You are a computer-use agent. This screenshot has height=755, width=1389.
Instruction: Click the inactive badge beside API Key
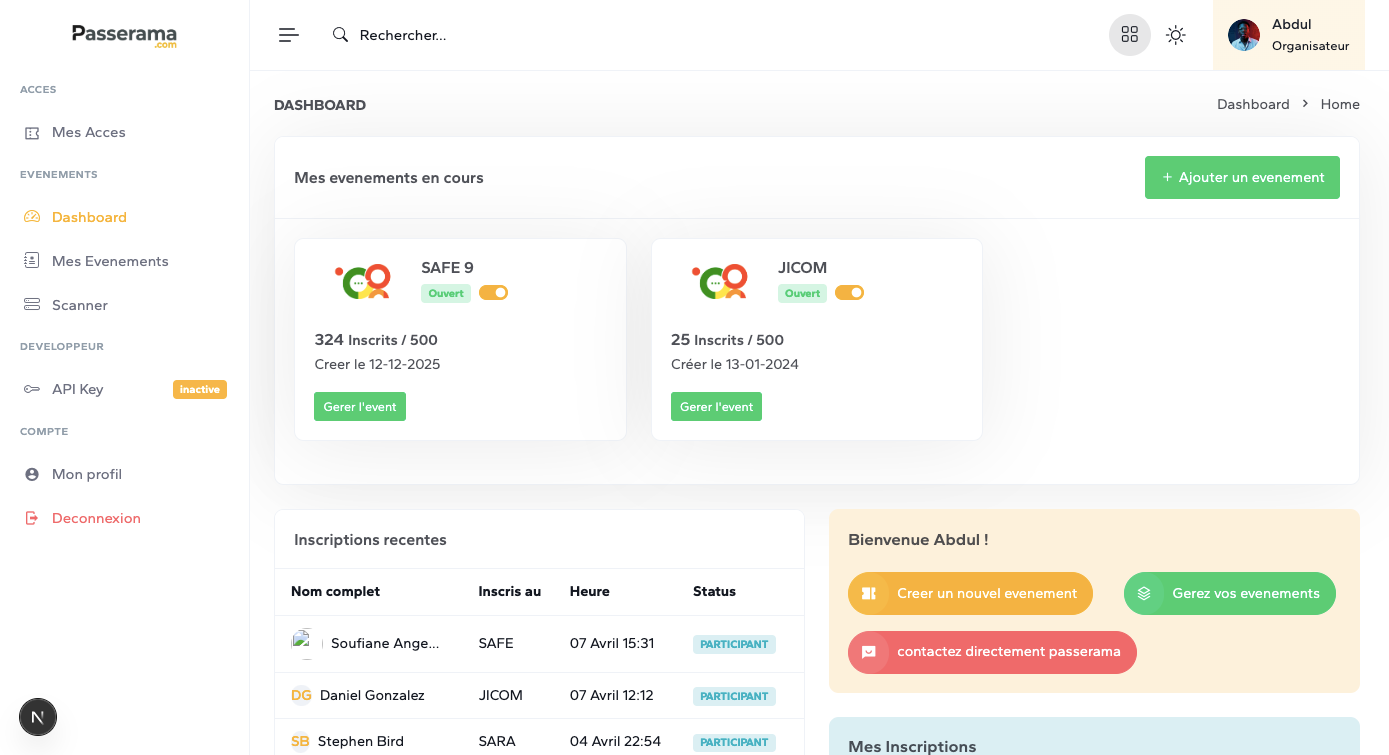click(x=200, y=389)
